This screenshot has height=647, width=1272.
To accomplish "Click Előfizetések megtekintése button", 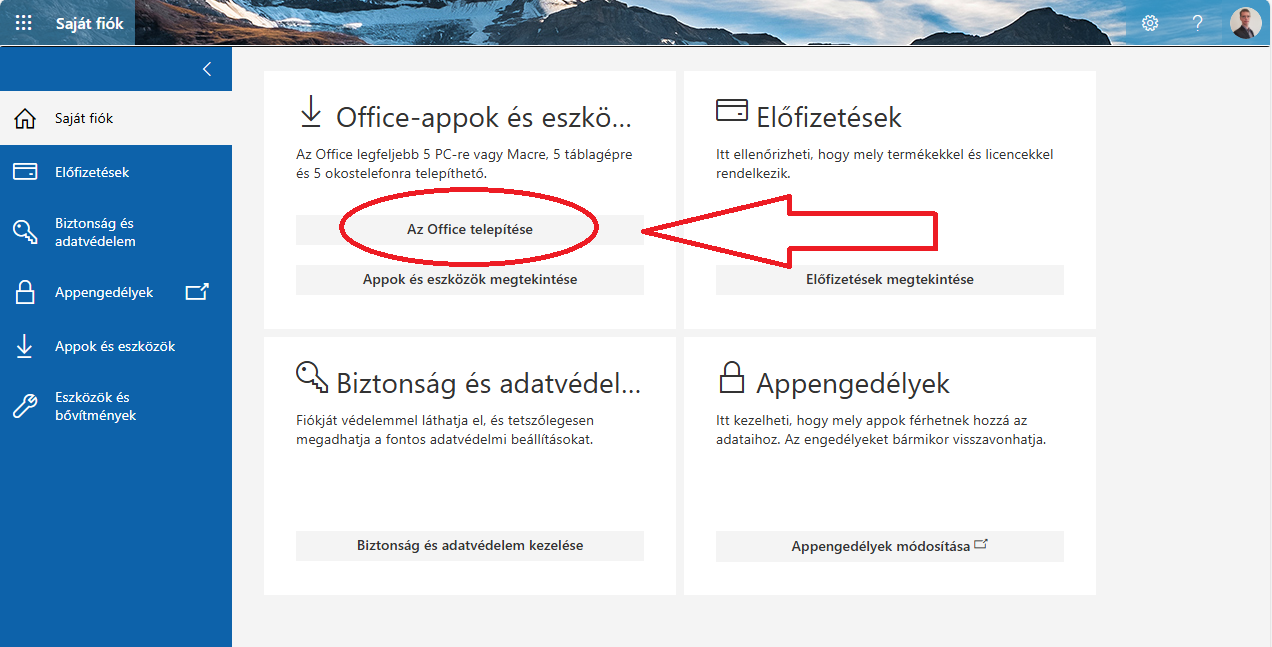I will coord(890,280).
